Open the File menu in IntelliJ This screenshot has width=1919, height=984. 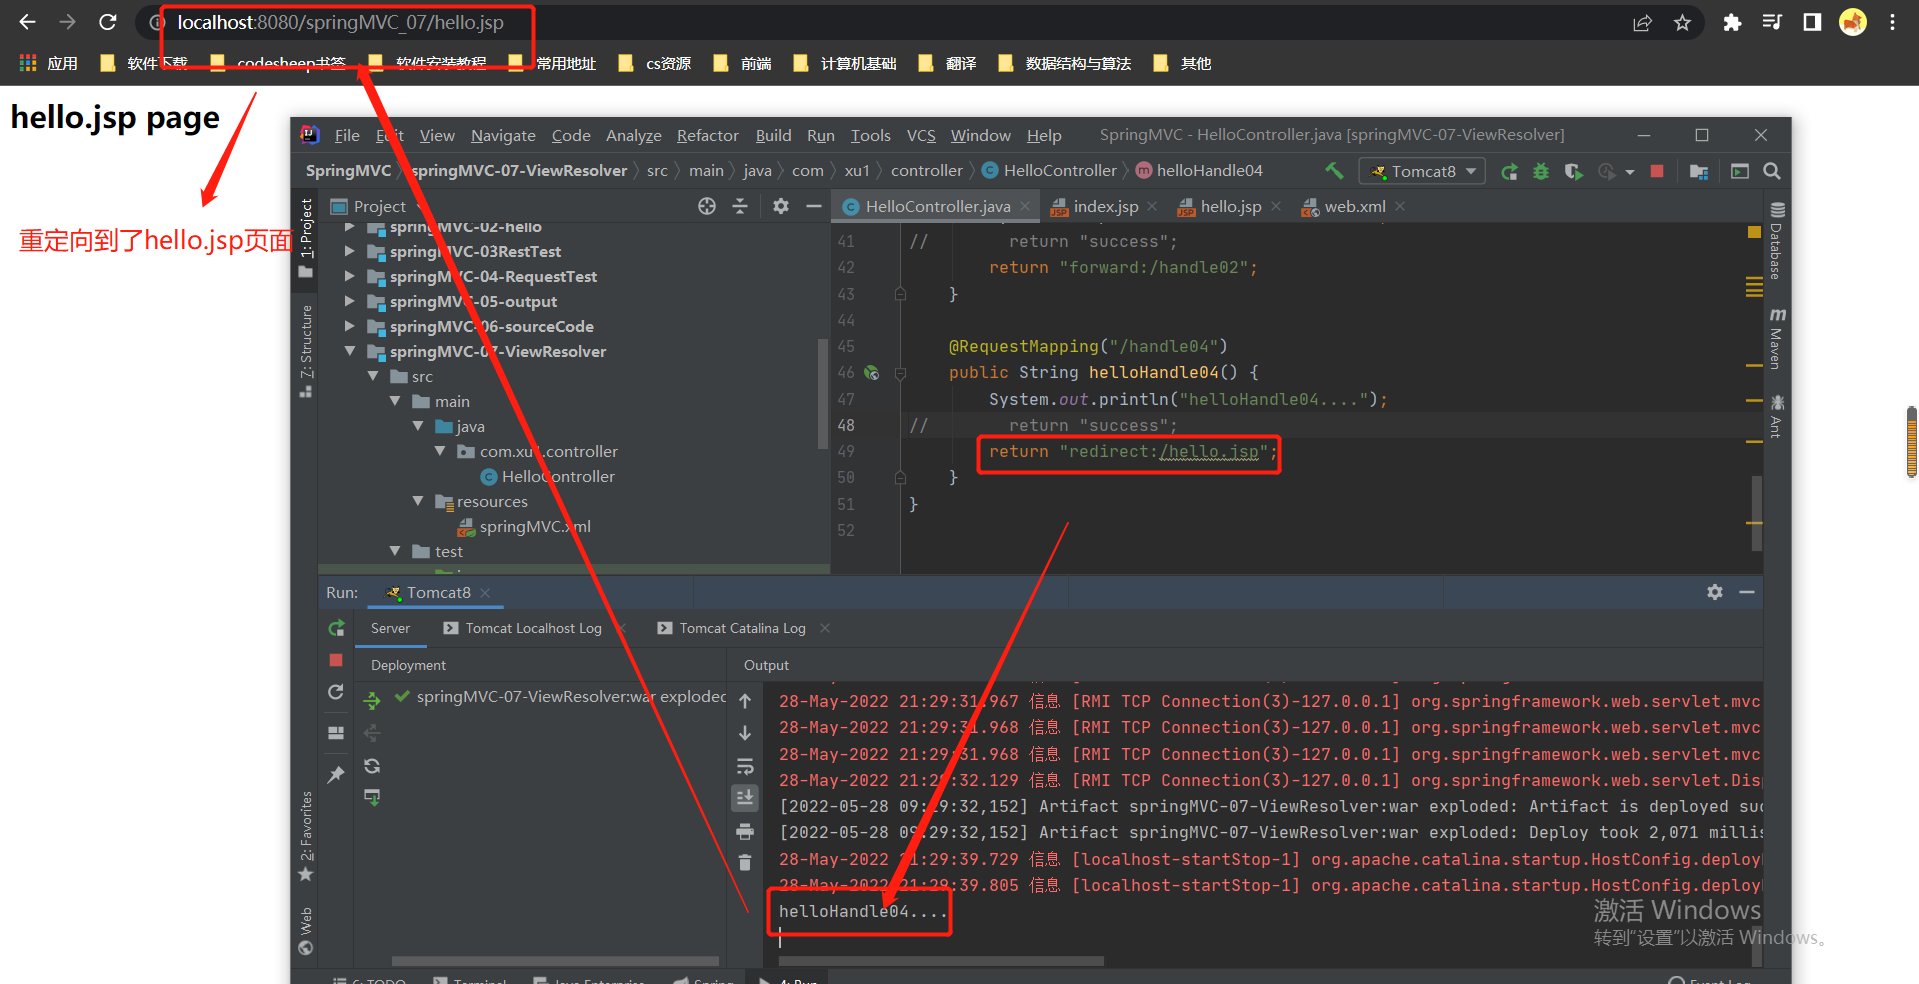click(347, 135)
